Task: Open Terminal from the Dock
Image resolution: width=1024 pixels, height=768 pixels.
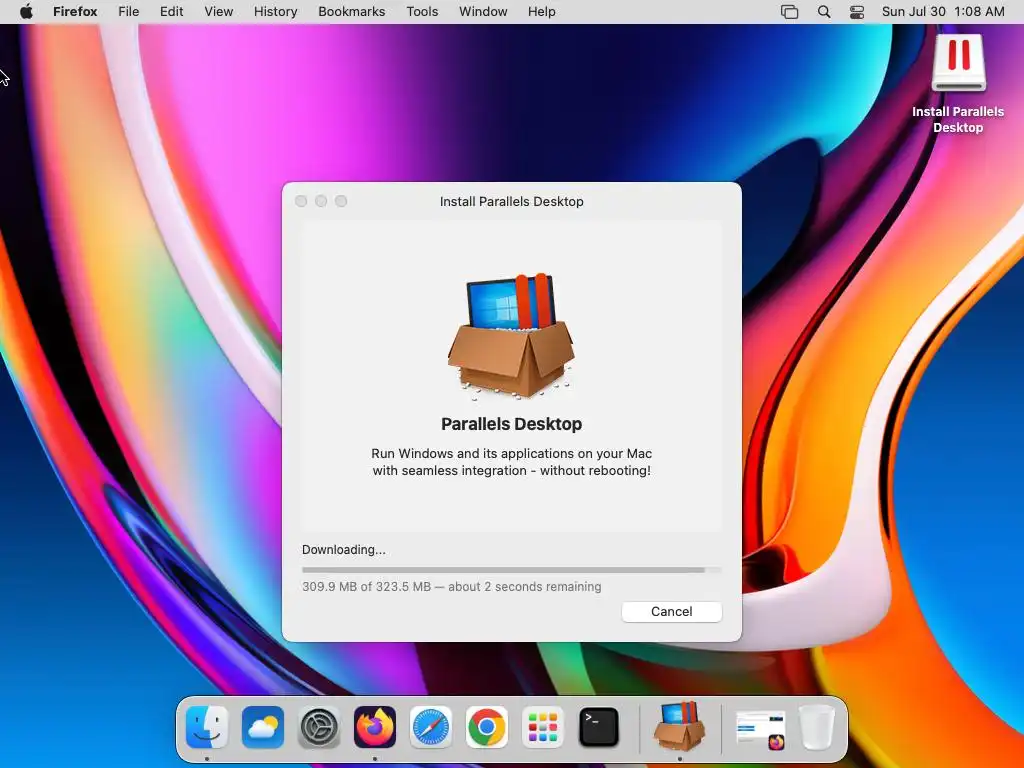Action: (599, 727)
